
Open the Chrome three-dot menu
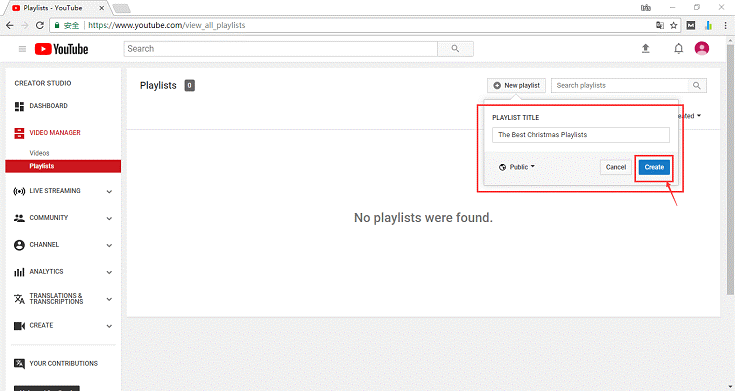pos(725,25)
